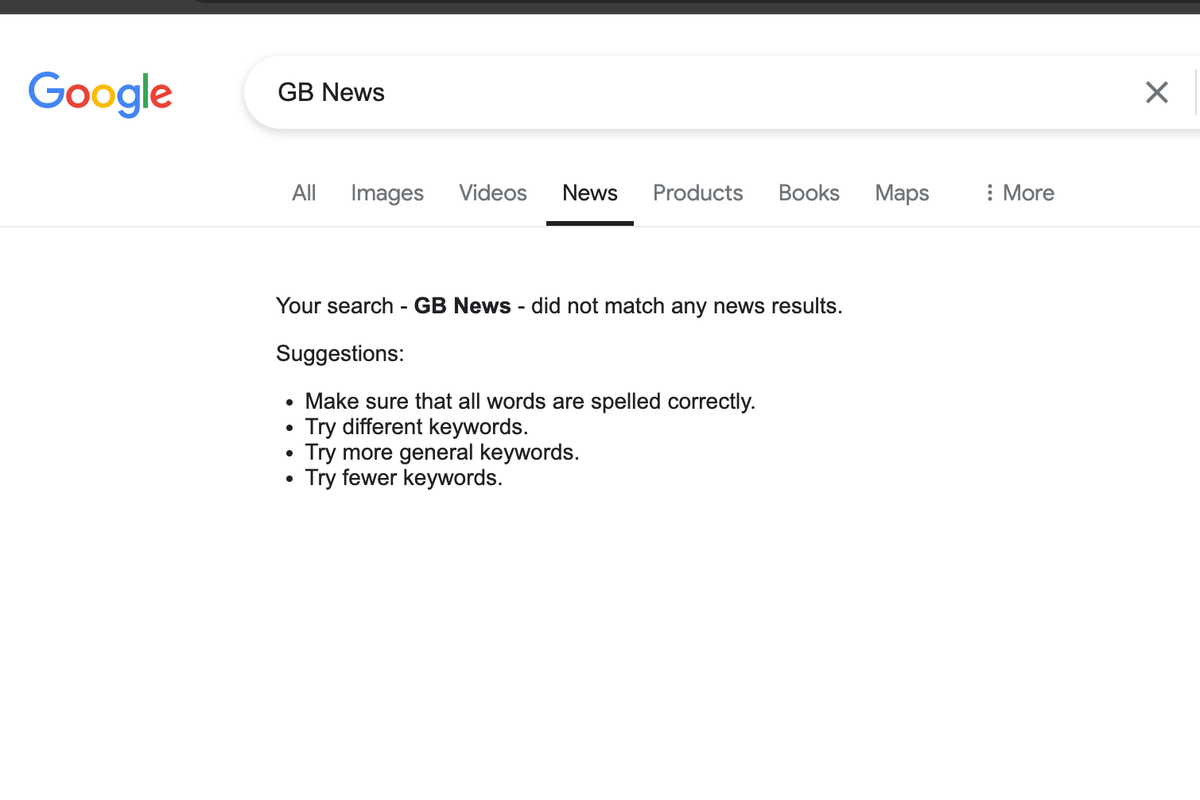The image size is (1200, 800).
Task: Click the Try different keywords suggestion
Action: coord(416,427)
